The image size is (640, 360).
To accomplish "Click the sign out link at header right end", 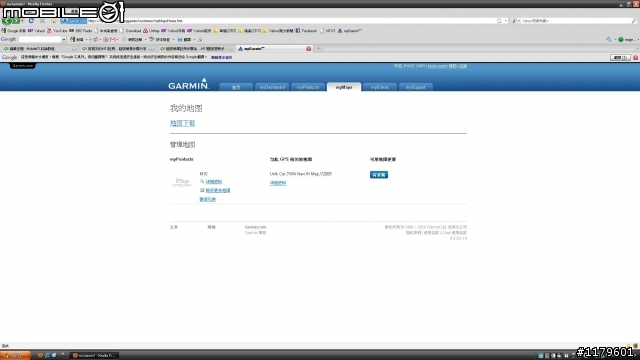I will coord(463,66).
